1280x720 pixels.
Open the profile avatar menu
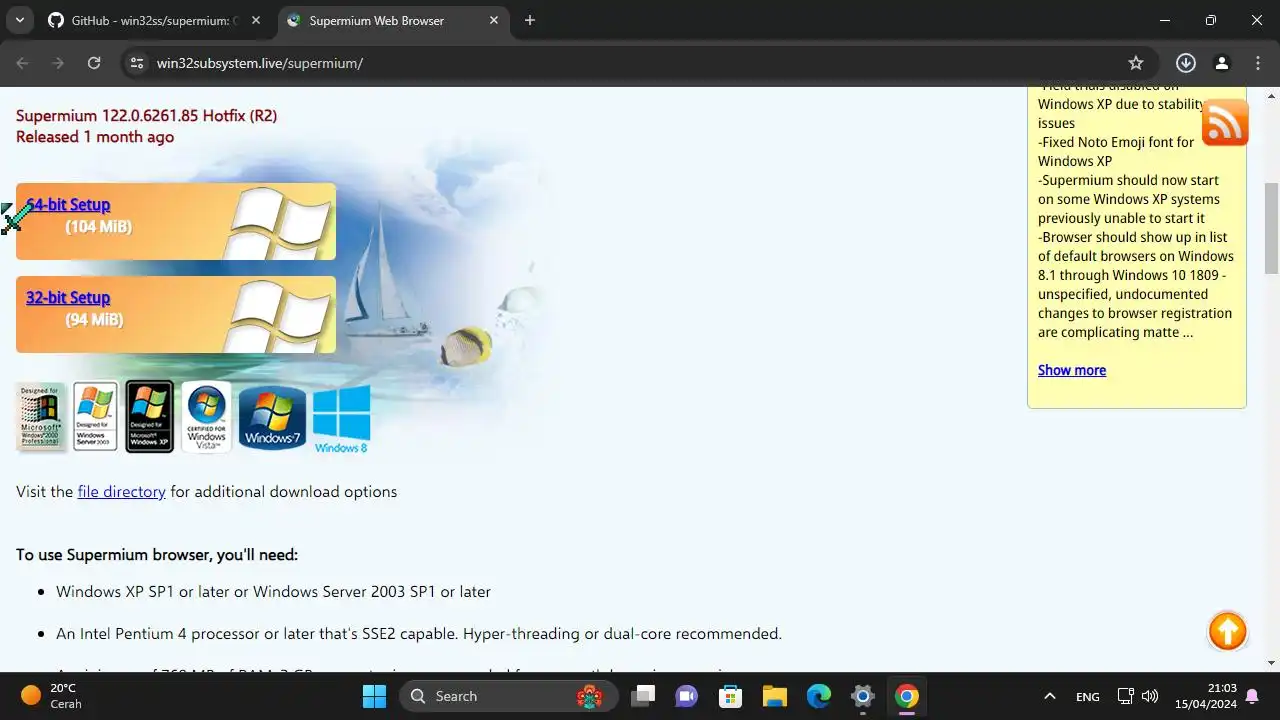point(1221,63)
